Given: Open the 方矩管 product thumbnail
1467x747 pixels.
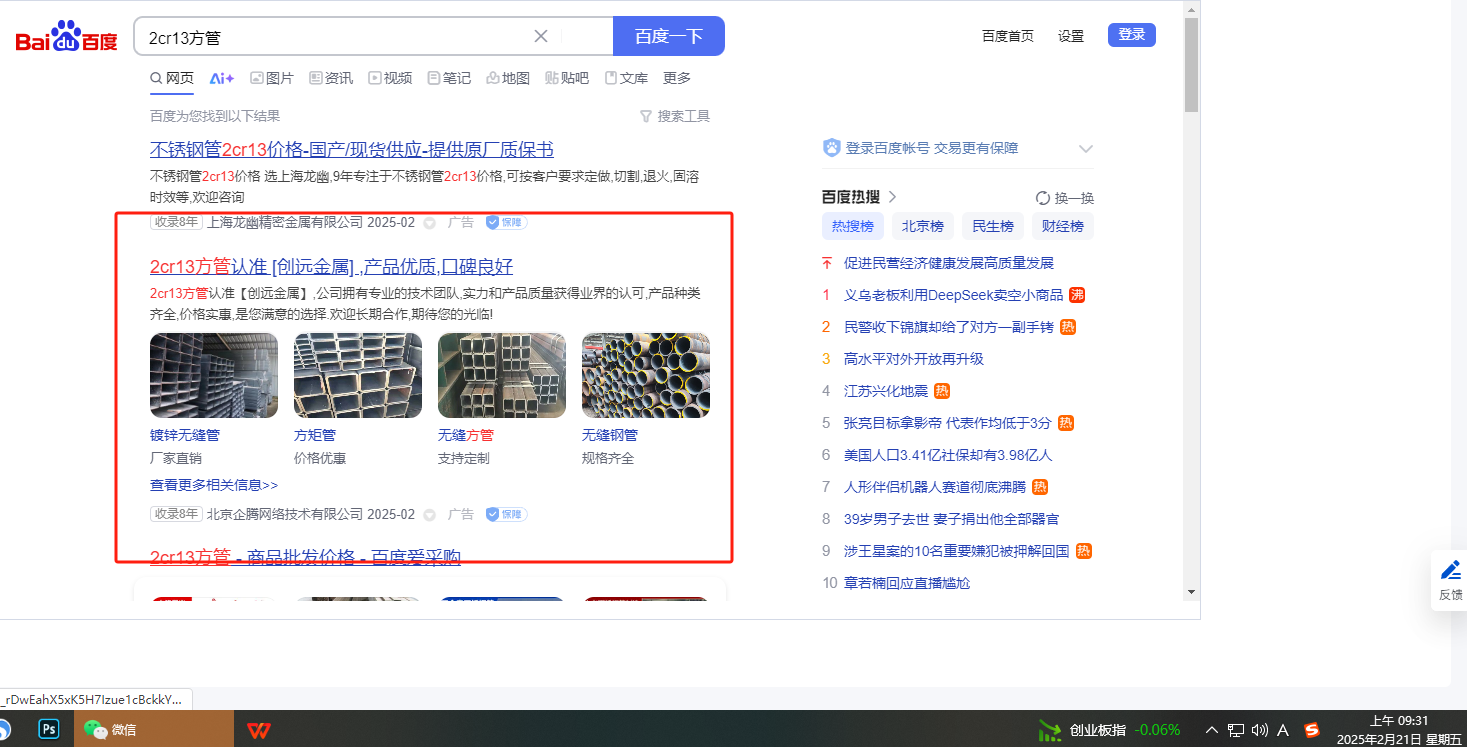Looking at the screenshot, I should tap(358, 376).
